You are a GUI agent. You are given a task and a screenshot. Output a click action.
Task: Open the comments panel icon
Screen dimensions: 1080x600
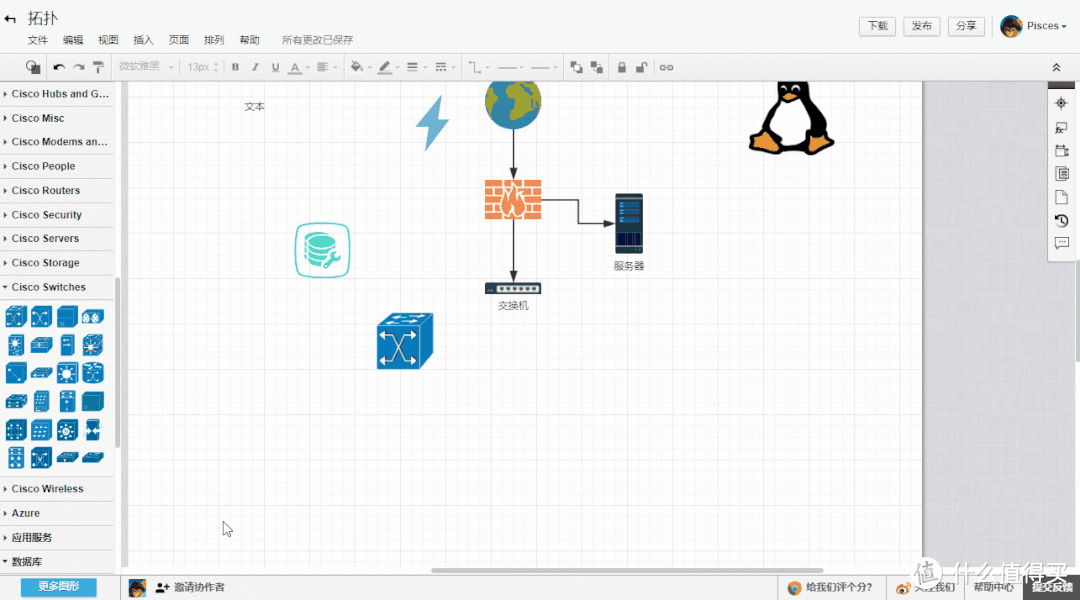[1061, 243]
